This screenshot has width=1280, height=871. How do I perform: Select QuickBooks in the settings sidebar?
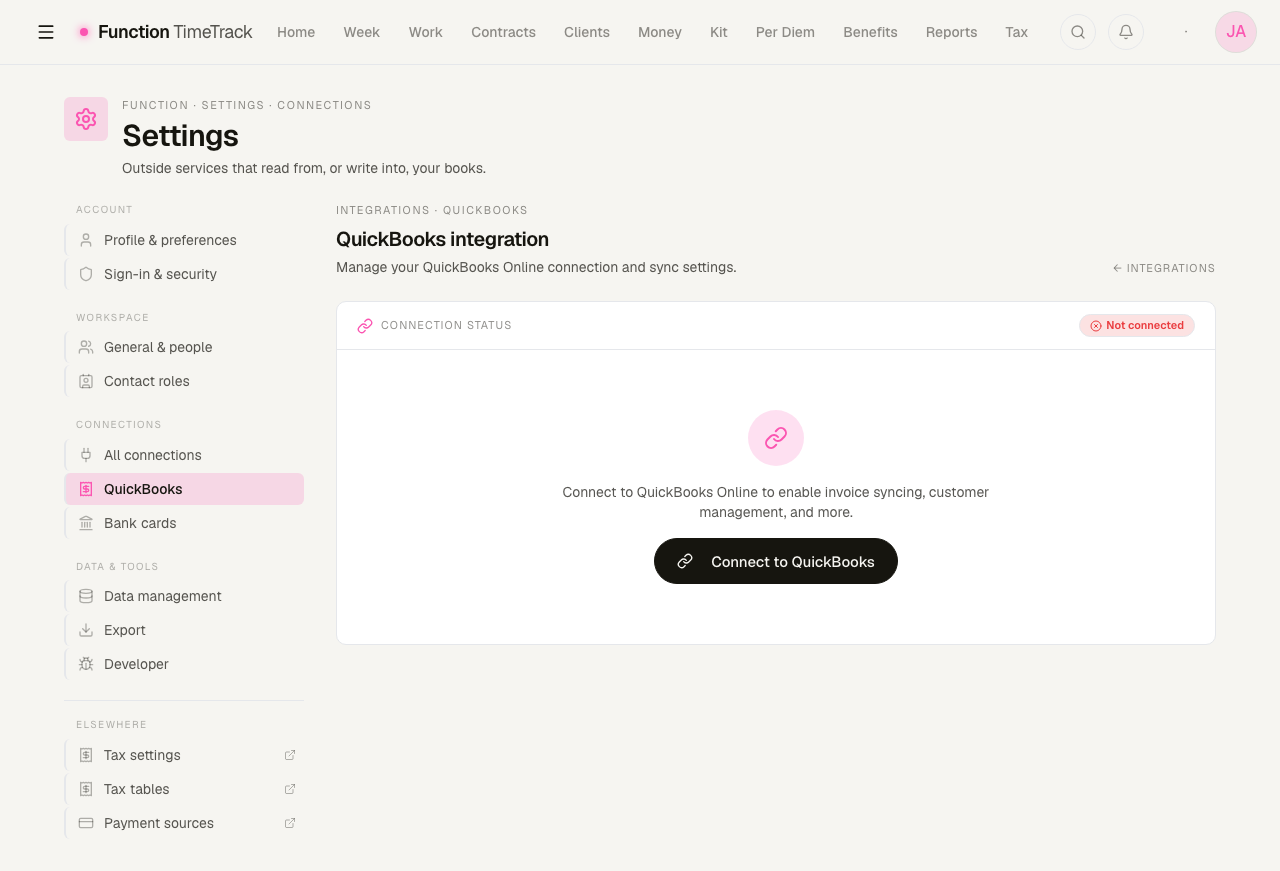click(184, 489)
